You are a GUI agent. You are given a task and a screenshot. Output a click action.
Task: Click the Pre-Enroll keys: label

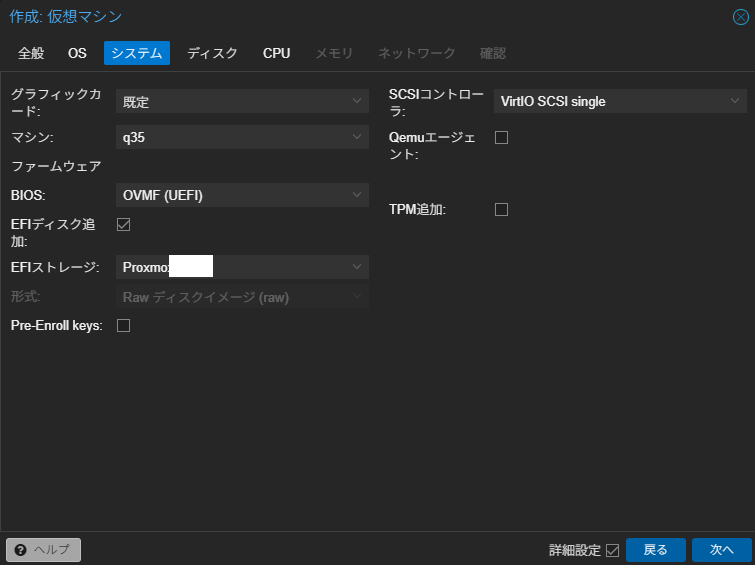pos(57,326)
